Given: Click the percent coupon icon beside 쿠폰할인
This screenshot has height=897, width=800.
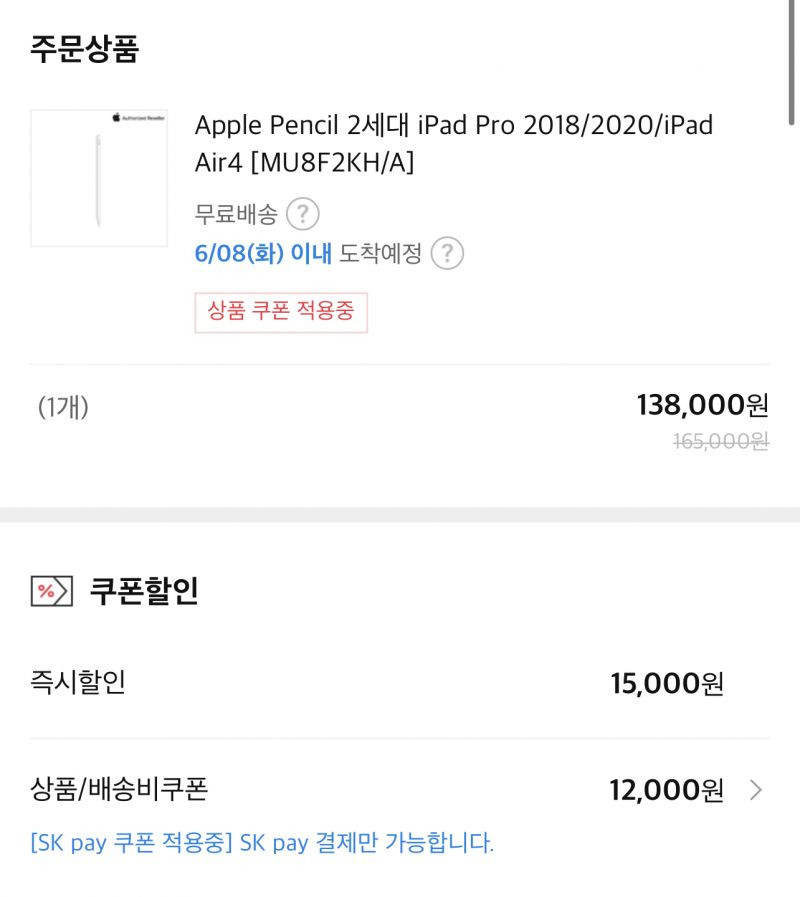Looking at the screenshot, I should 52,591.
